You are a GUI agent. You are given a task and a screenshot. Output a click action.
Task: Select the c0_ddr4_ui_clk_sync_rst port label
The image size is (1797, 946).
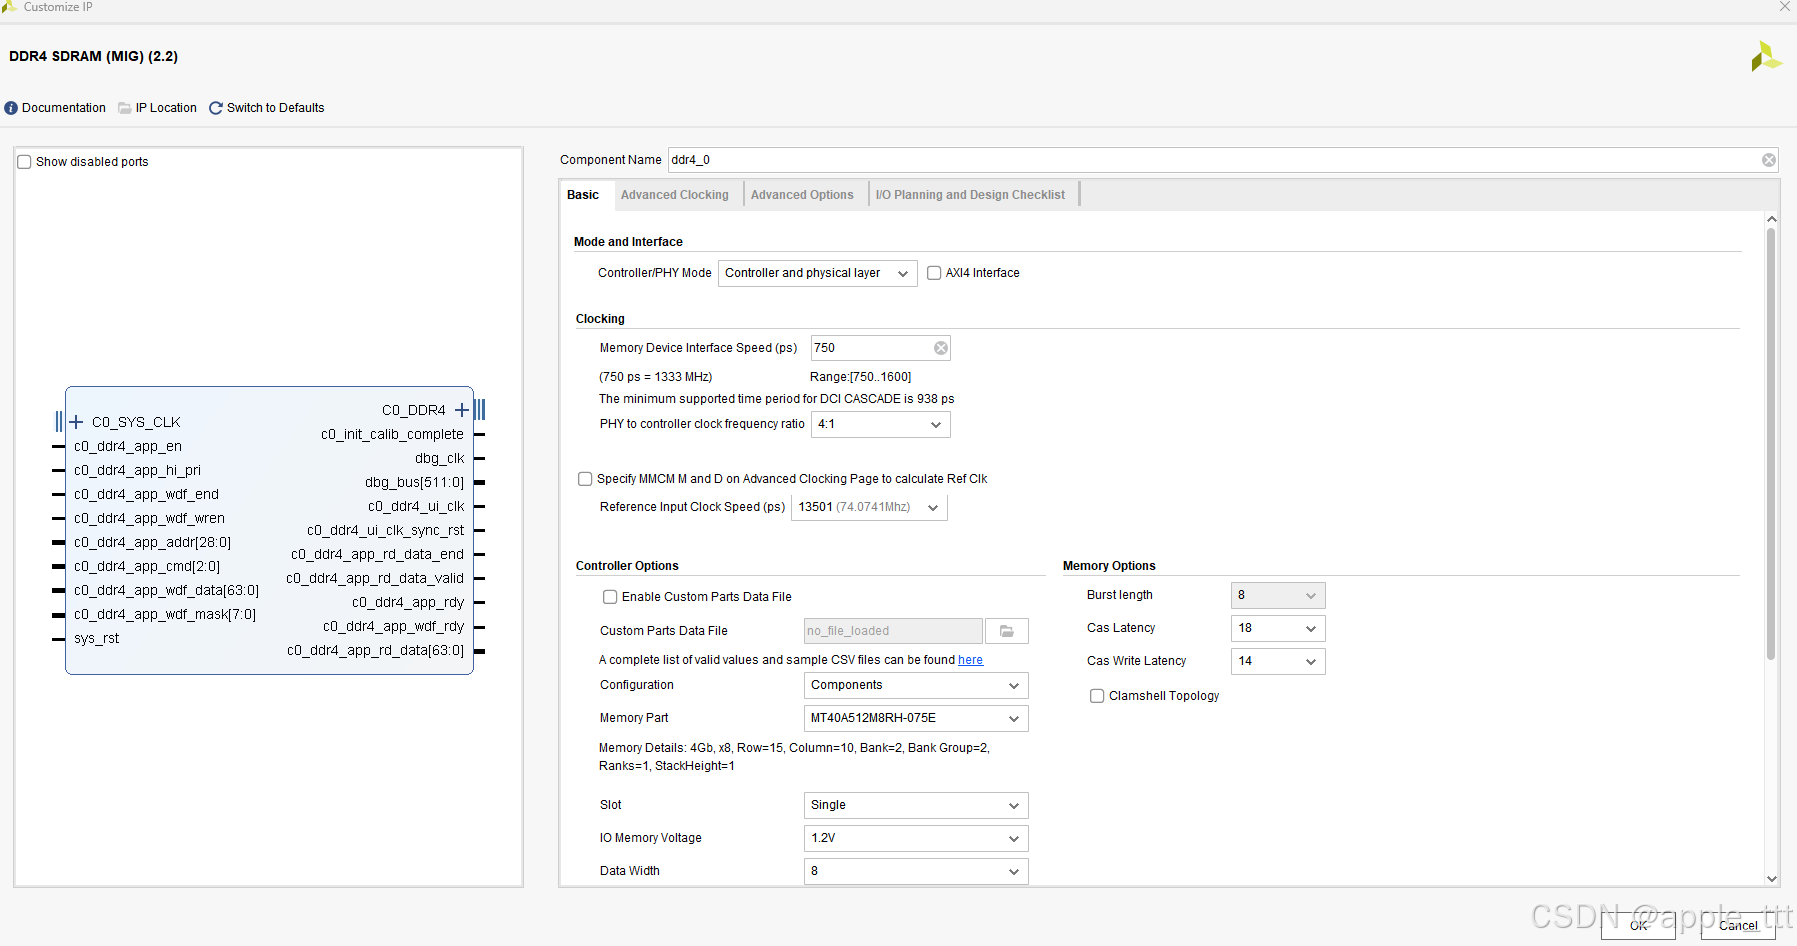coord(385,530)
